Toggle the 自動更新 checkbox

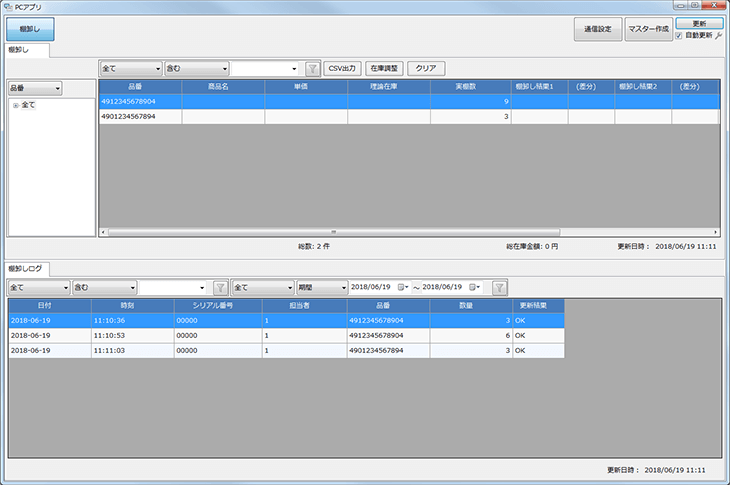coord(680,35)
